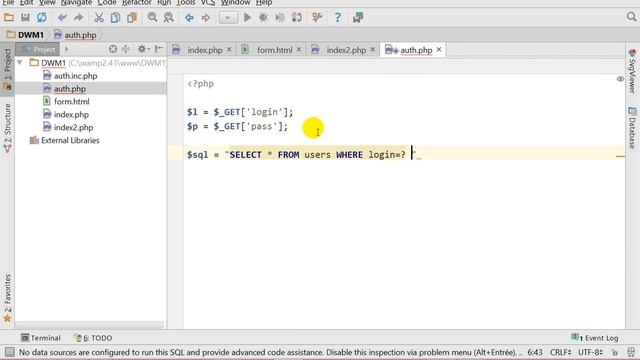Click the Synchronize toolbar icon

42,18
